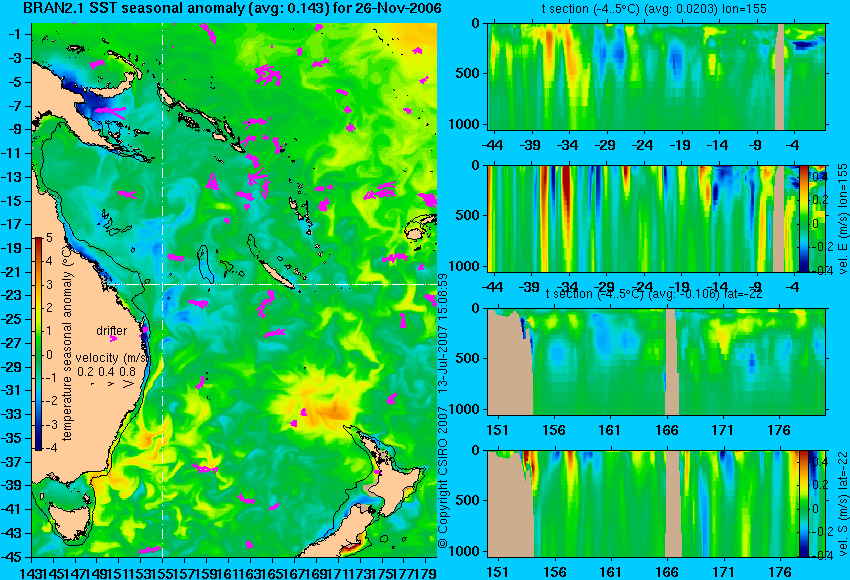Click the vel. E lon=155 color bar
Screen dimensions: 850x580
tap(803, 218)
